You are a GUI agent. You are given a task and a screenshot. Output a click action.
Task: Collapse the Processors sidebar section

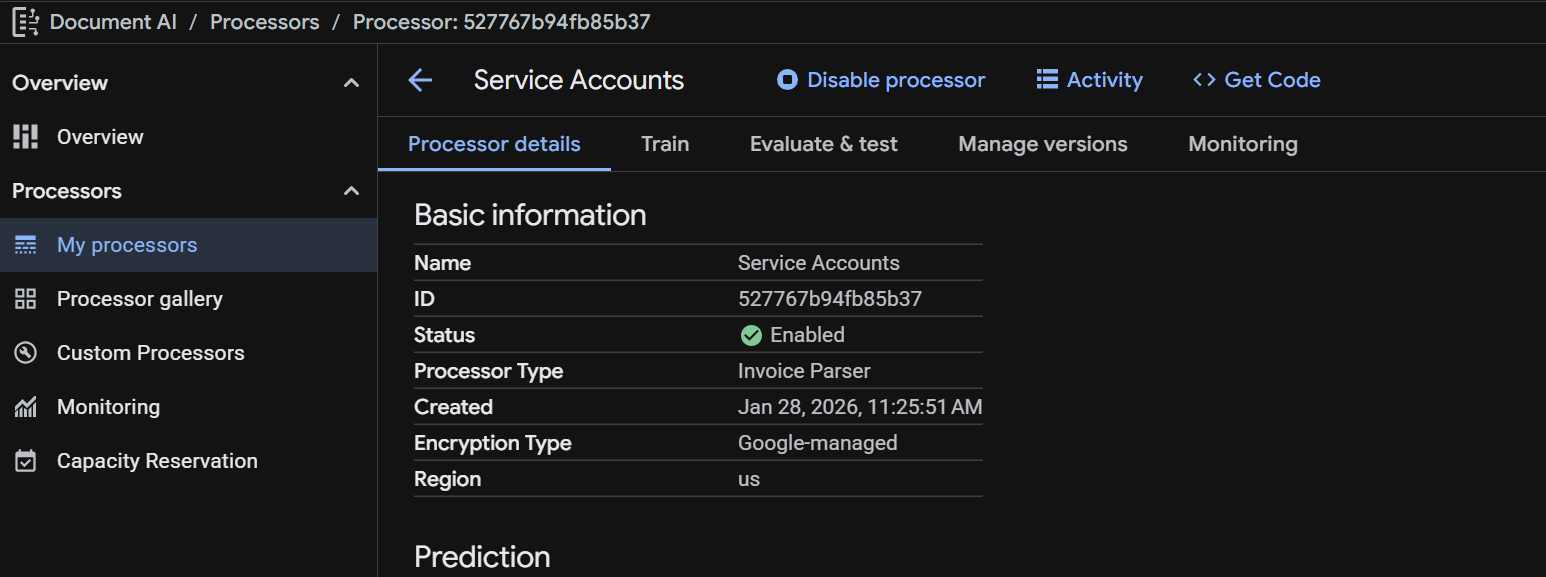pos(351,191)
